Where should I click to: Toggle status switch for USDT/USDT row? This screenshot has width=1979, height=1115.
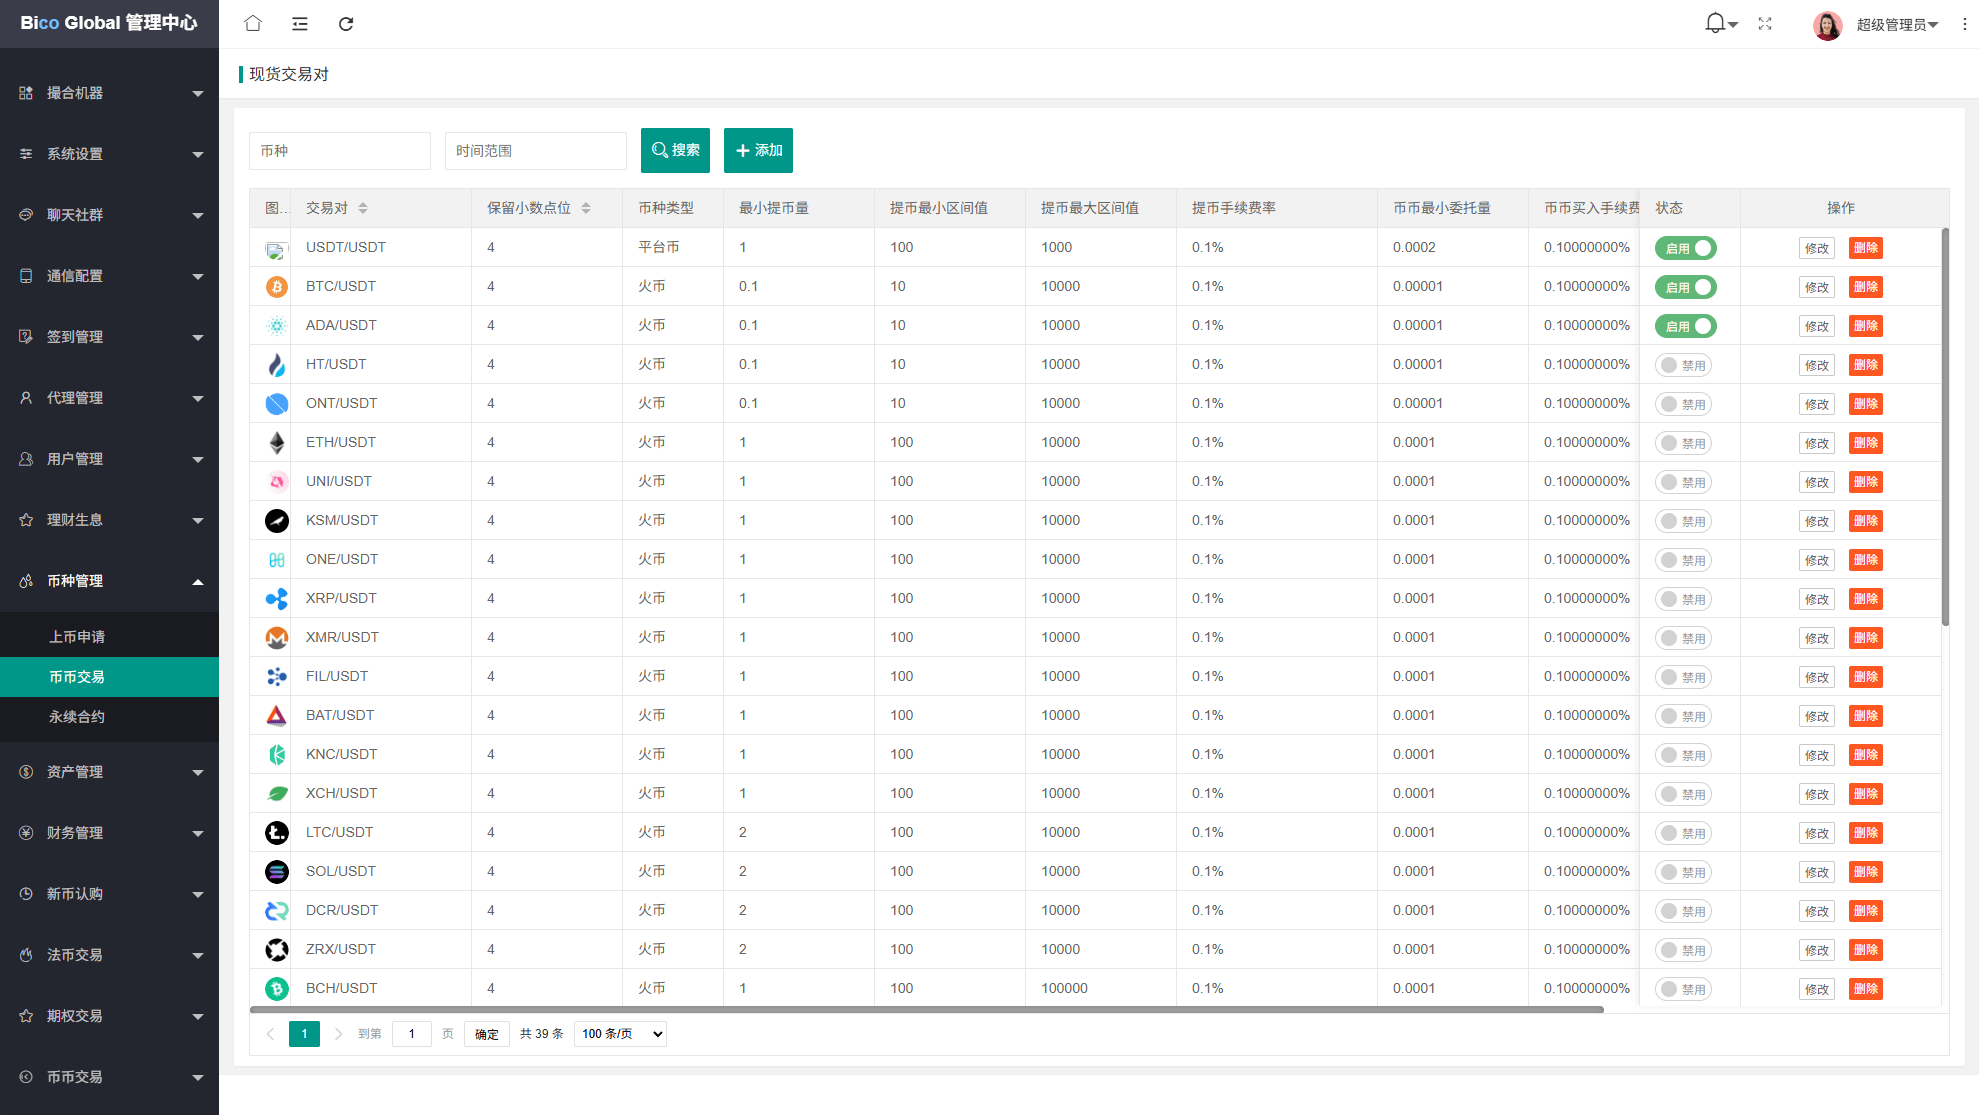click(1685, 248)
